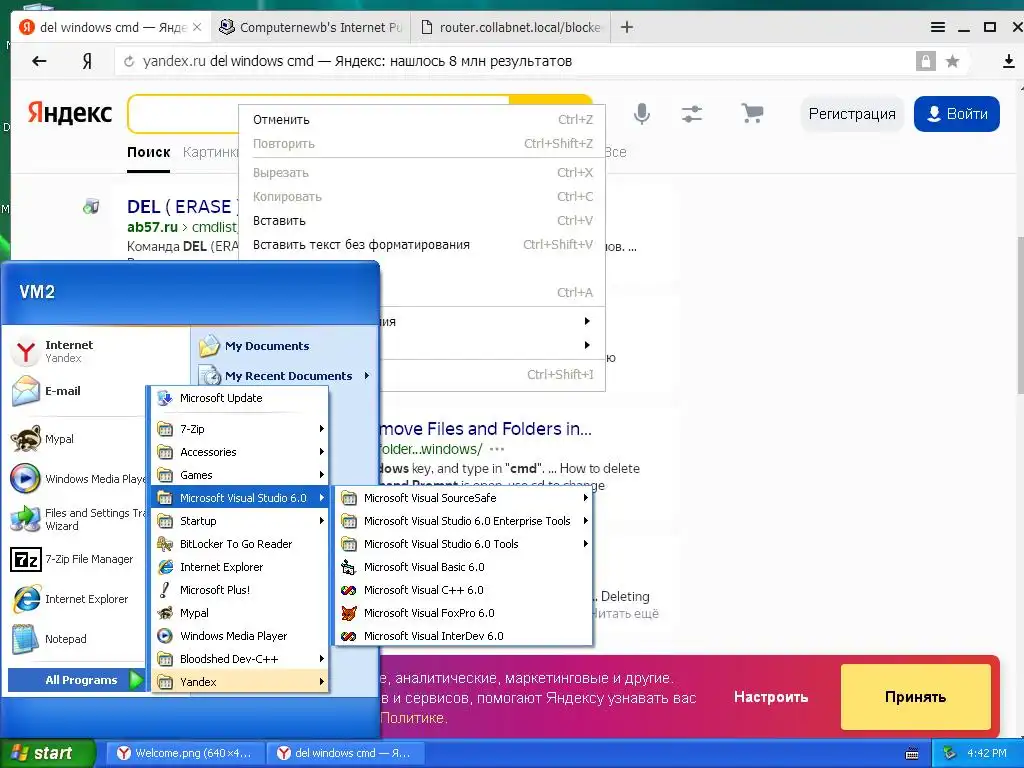
Task: Expand Accessories program folder
Action: 240,452
